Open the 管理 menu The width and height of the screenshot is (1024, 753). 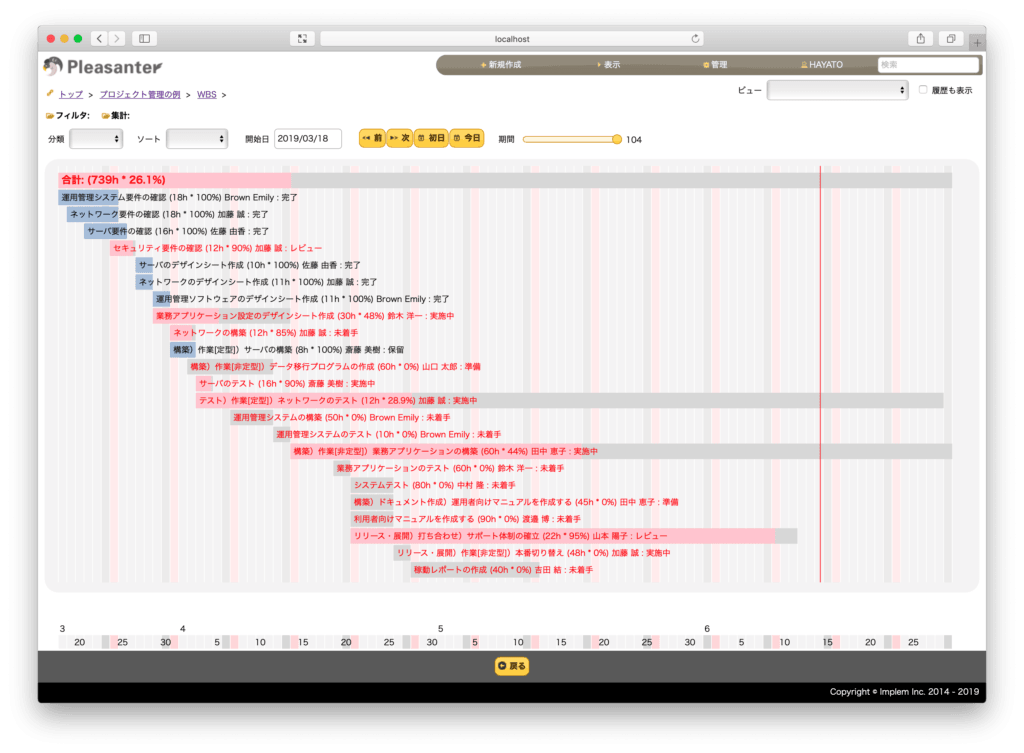[715, 65]
